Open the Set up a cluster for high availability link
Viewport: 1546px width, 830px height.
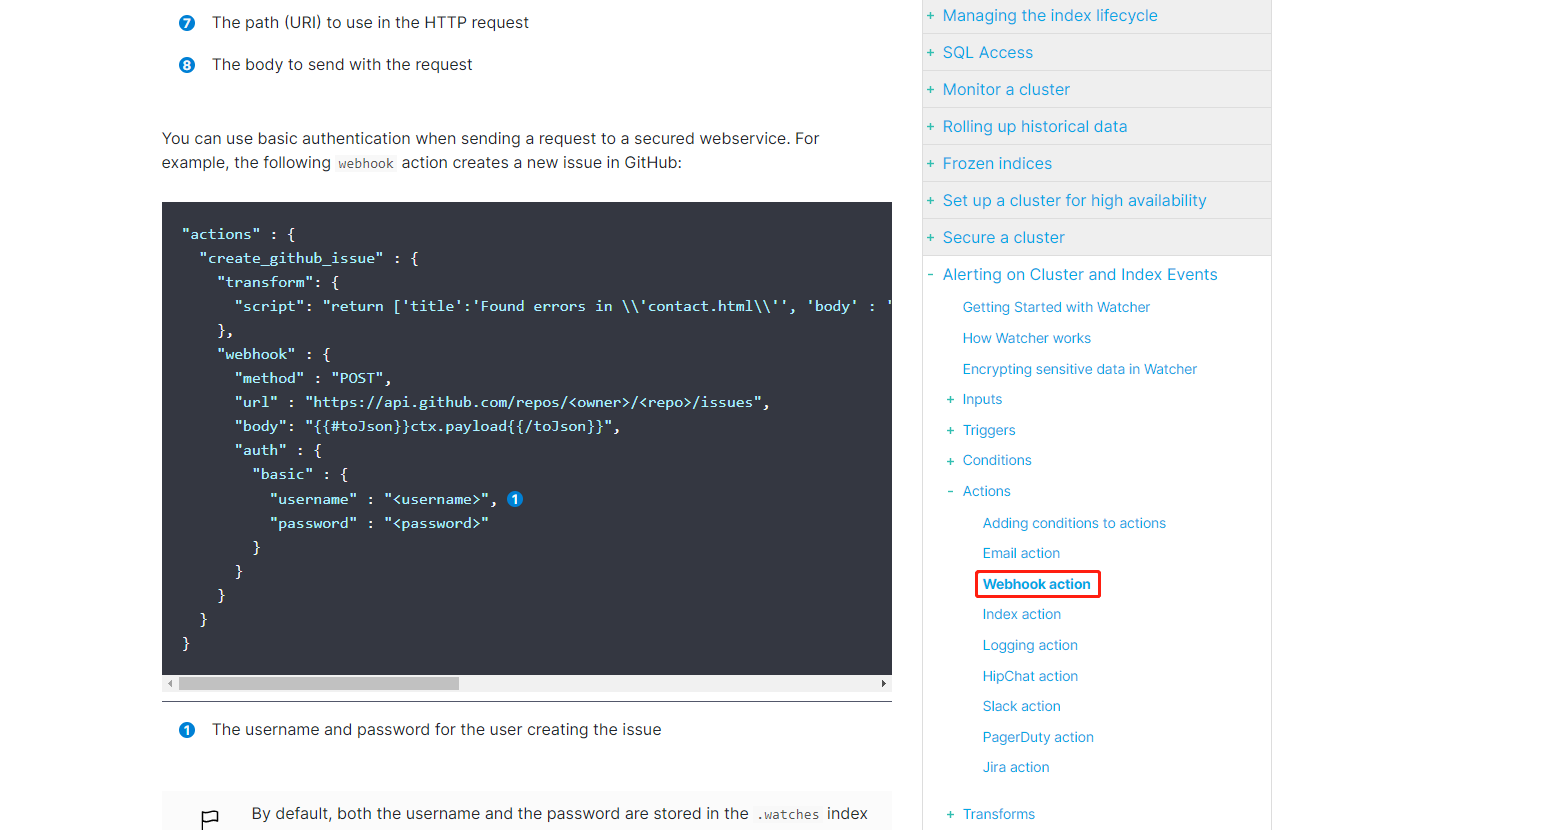(x=1075, y=201)
